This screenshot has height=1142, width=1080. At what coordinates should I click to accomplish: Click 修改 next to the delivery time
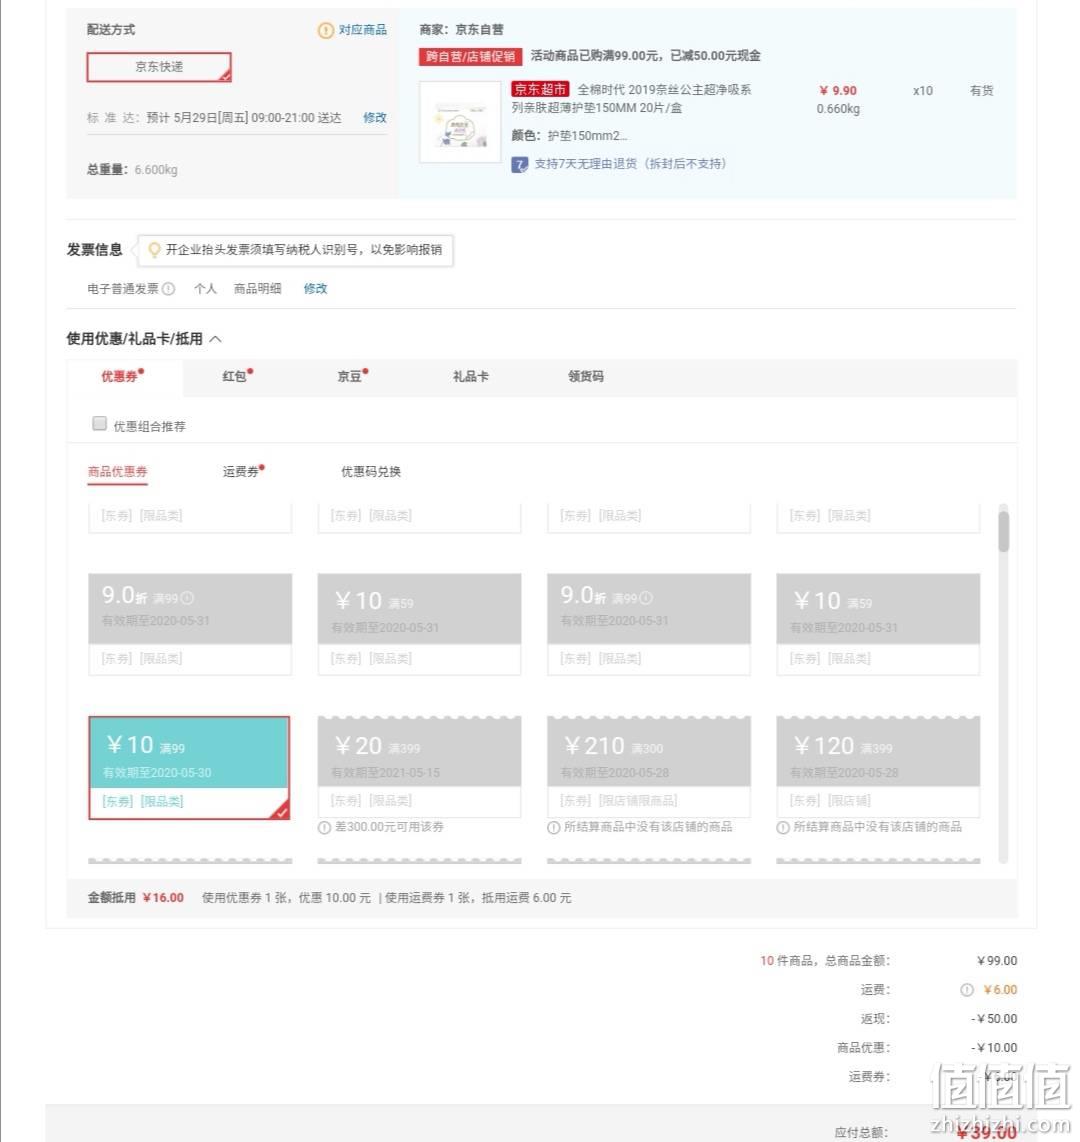coord(375,117)
